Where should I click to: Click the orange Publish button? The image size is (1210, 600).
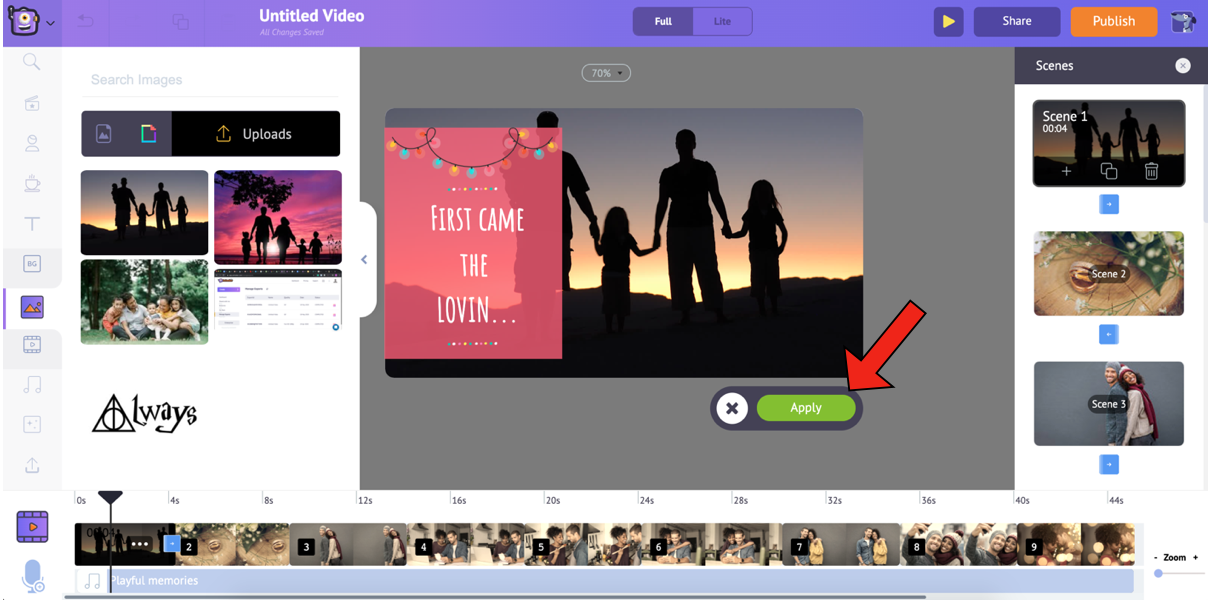(x=1113, y=21)
